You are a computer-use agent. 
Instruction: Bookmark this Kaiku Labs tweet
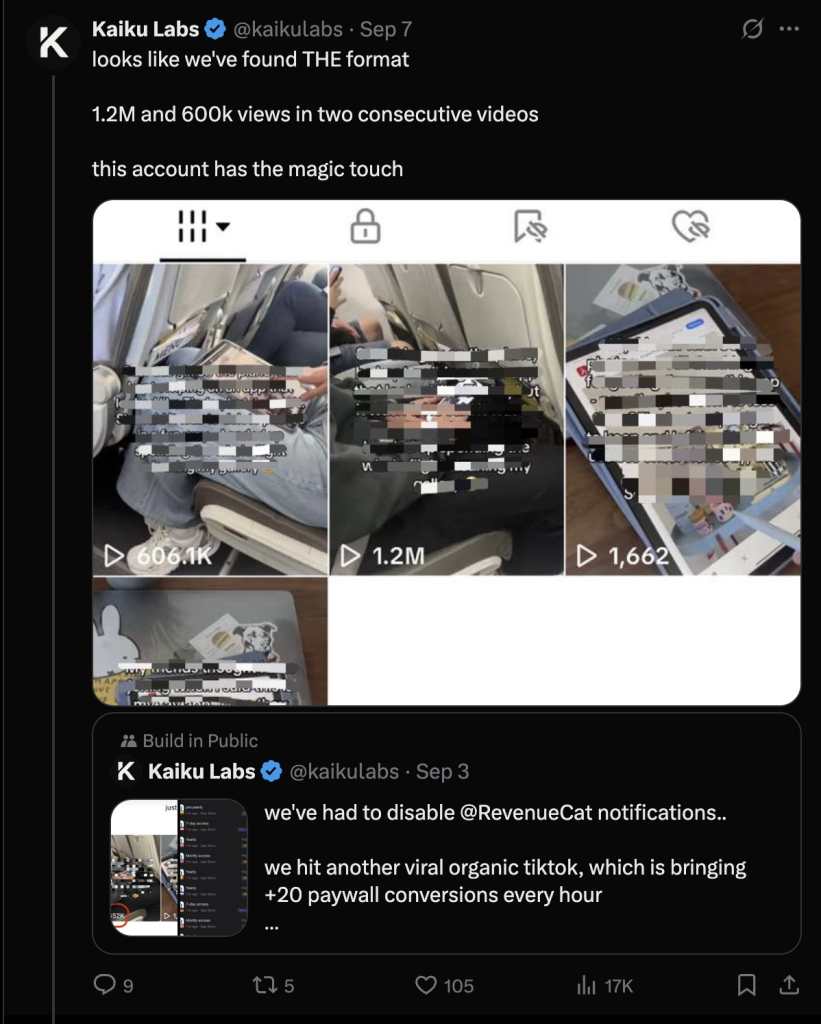tap(746, 985)
